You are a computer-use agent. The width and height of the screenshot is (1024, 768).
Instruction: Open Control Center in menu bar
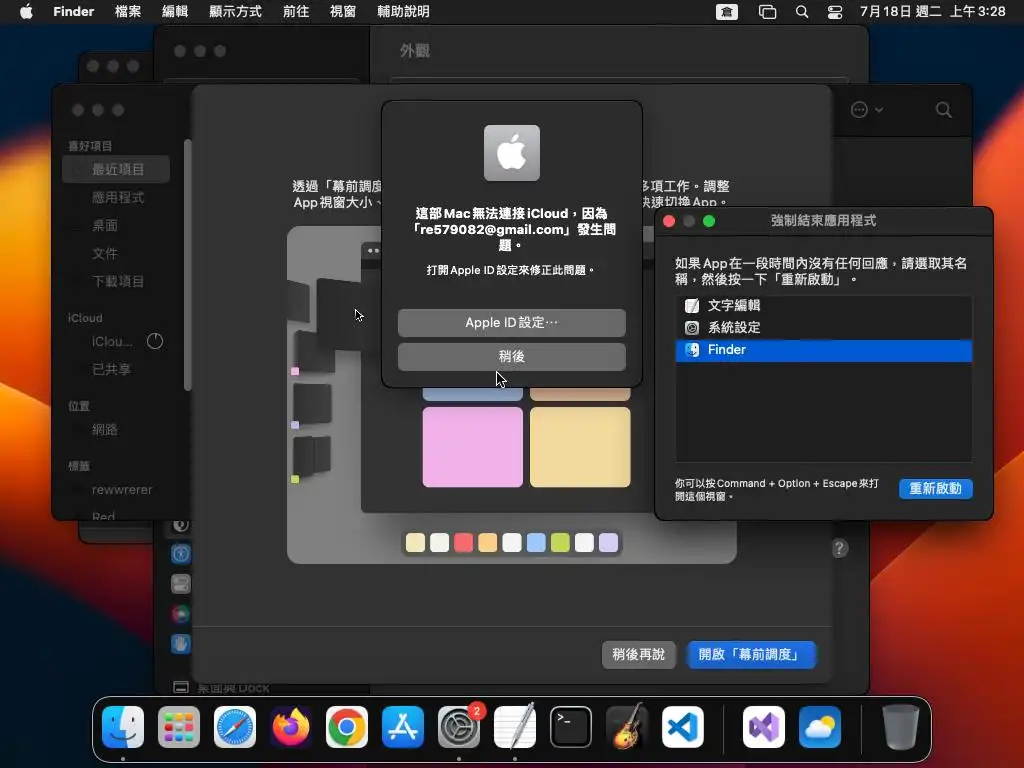[835, 12]
